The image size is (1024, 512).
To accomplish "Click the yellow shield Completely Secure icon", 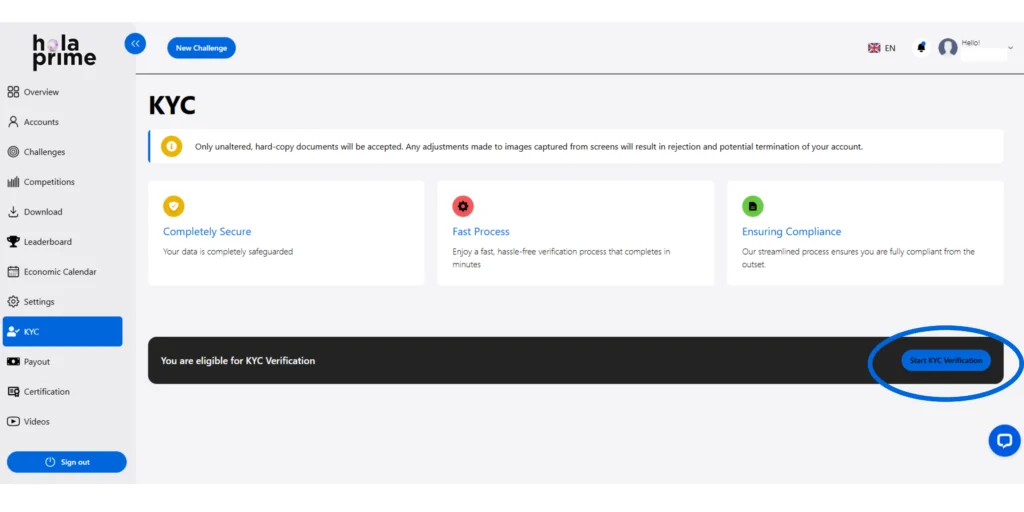I will click(x=174, y=206).
